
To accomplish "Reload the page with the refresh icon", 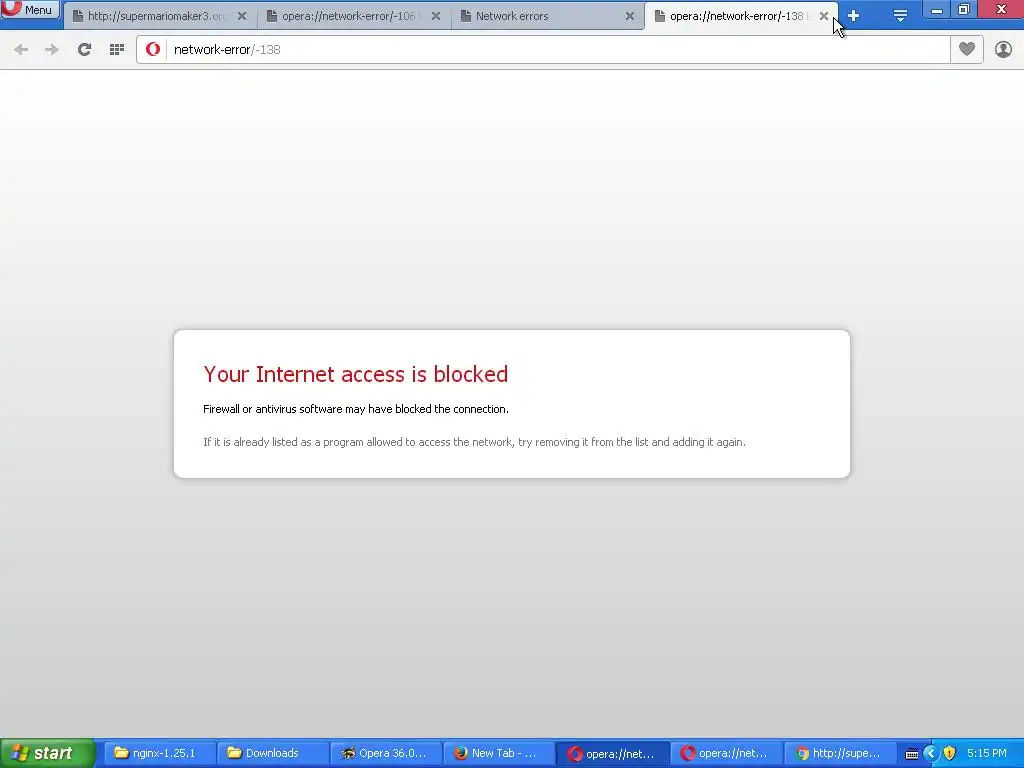I will [84, 49].
